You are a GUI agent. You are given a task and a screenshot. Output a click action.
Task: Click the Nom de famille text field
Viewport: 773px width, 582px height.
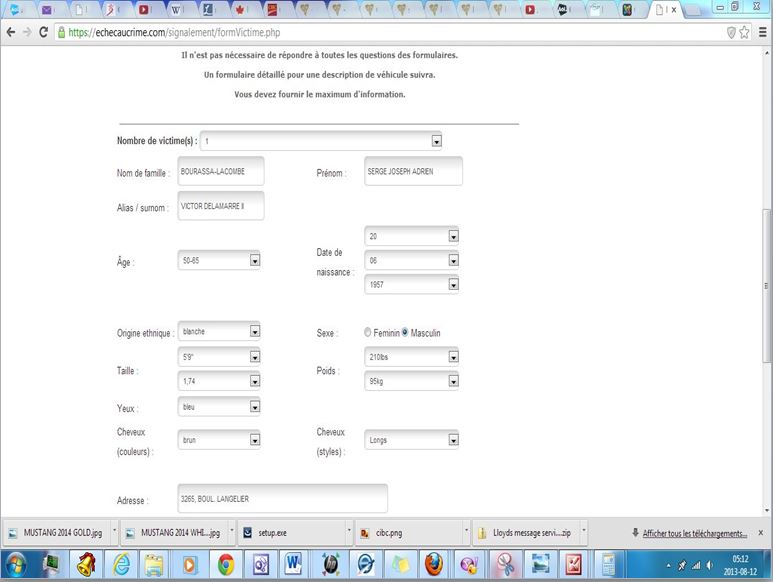click(220, 171)
